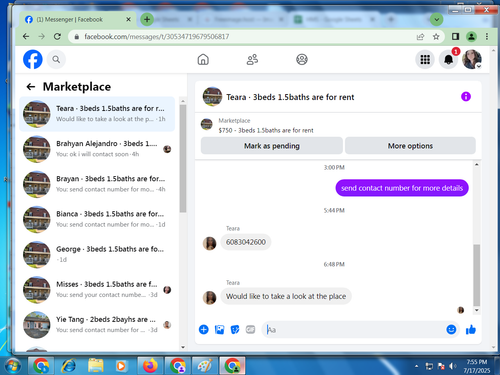Viewport: 500px width, 375px height.
Task: Open Bianca conversation in list
Action: (x=97, y=219)
